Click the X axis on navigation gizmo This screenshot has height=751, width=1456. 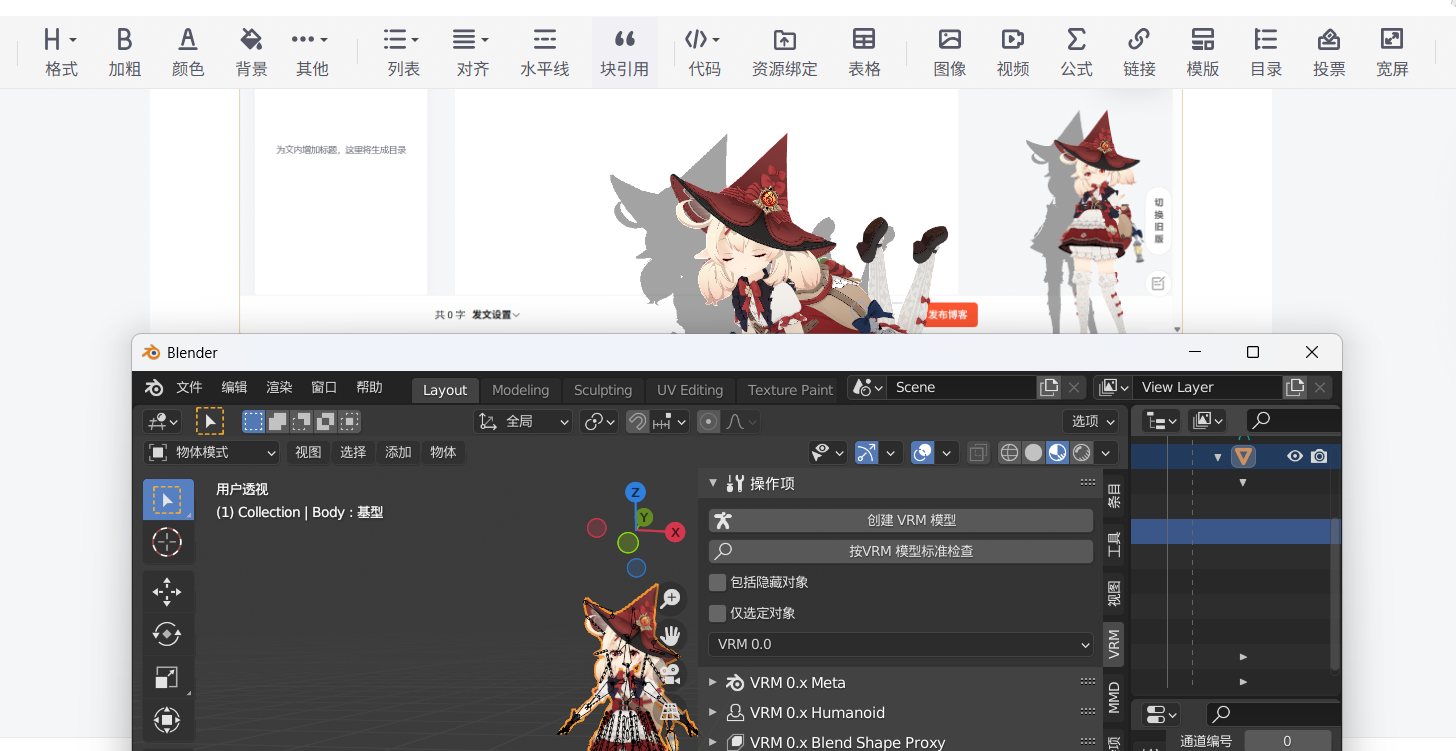[676, 532]
